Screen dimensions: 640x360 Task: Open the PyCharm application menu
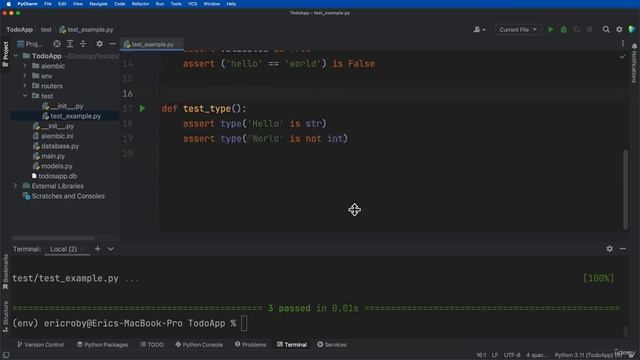[28, 4]
